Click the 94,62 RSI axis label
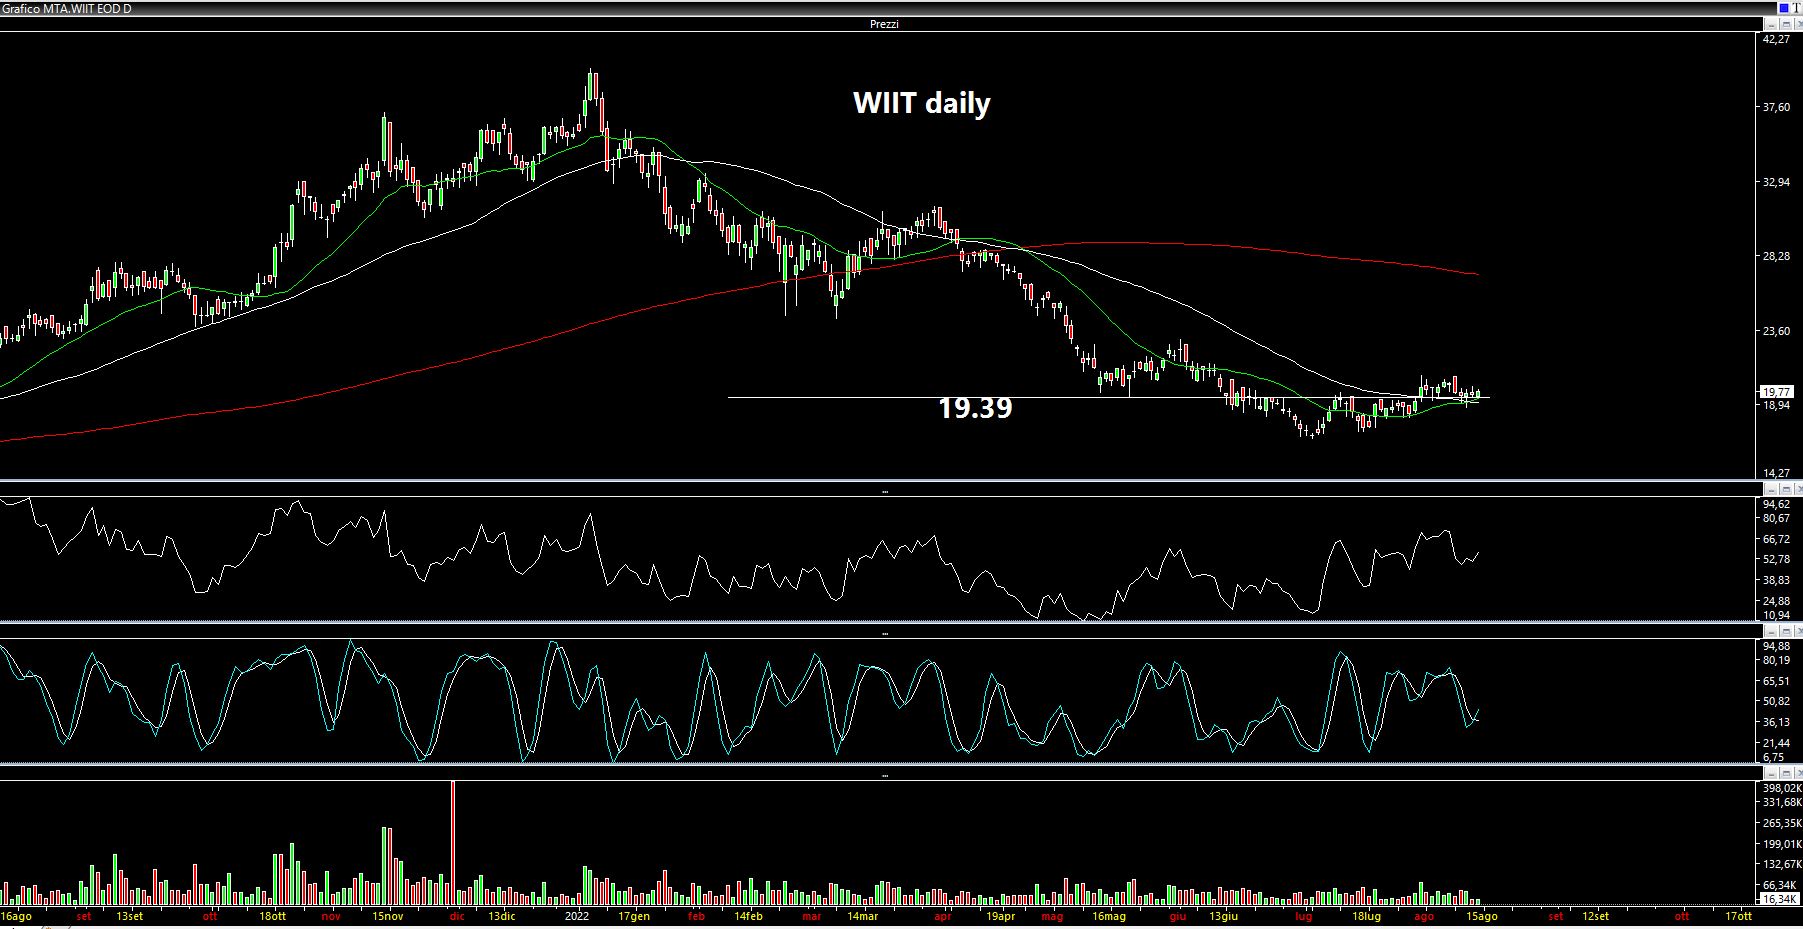This screenshot has height=929, width=1803. 1776,504
